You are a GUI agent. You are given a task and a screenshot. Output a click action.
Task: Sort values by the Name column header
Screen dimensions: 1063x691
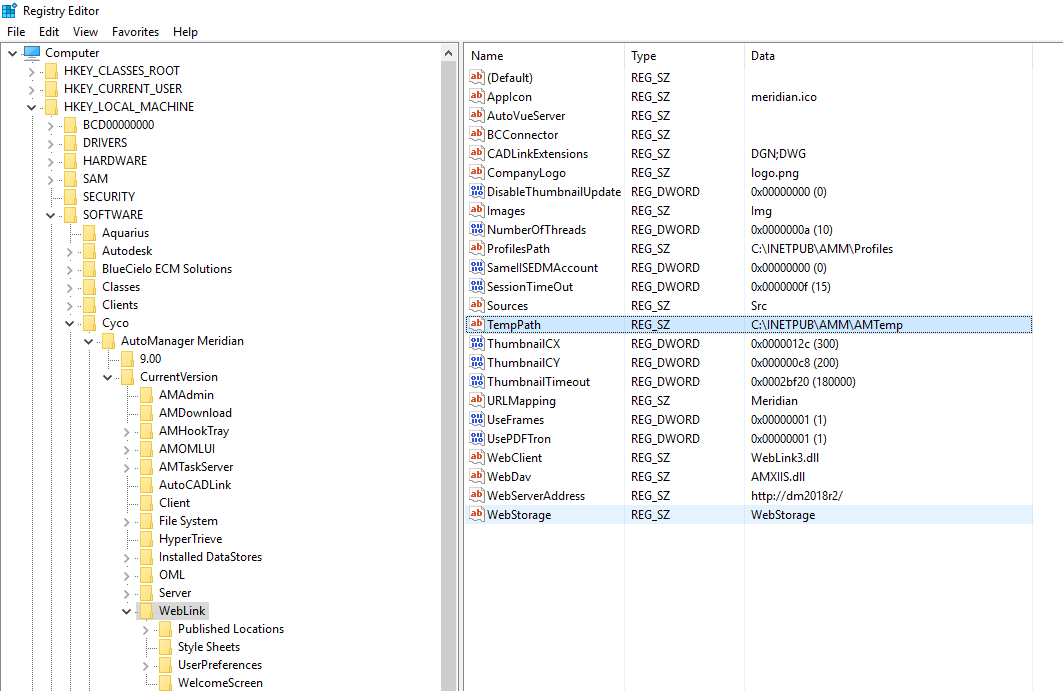(x=544, y=56)
